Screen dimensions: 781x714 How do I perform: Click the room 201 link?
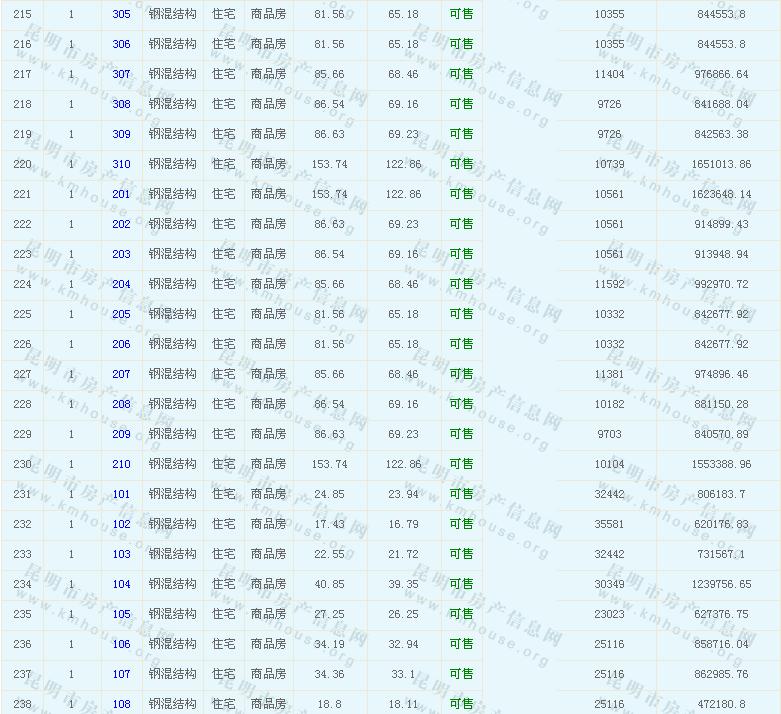coord(121,194)
